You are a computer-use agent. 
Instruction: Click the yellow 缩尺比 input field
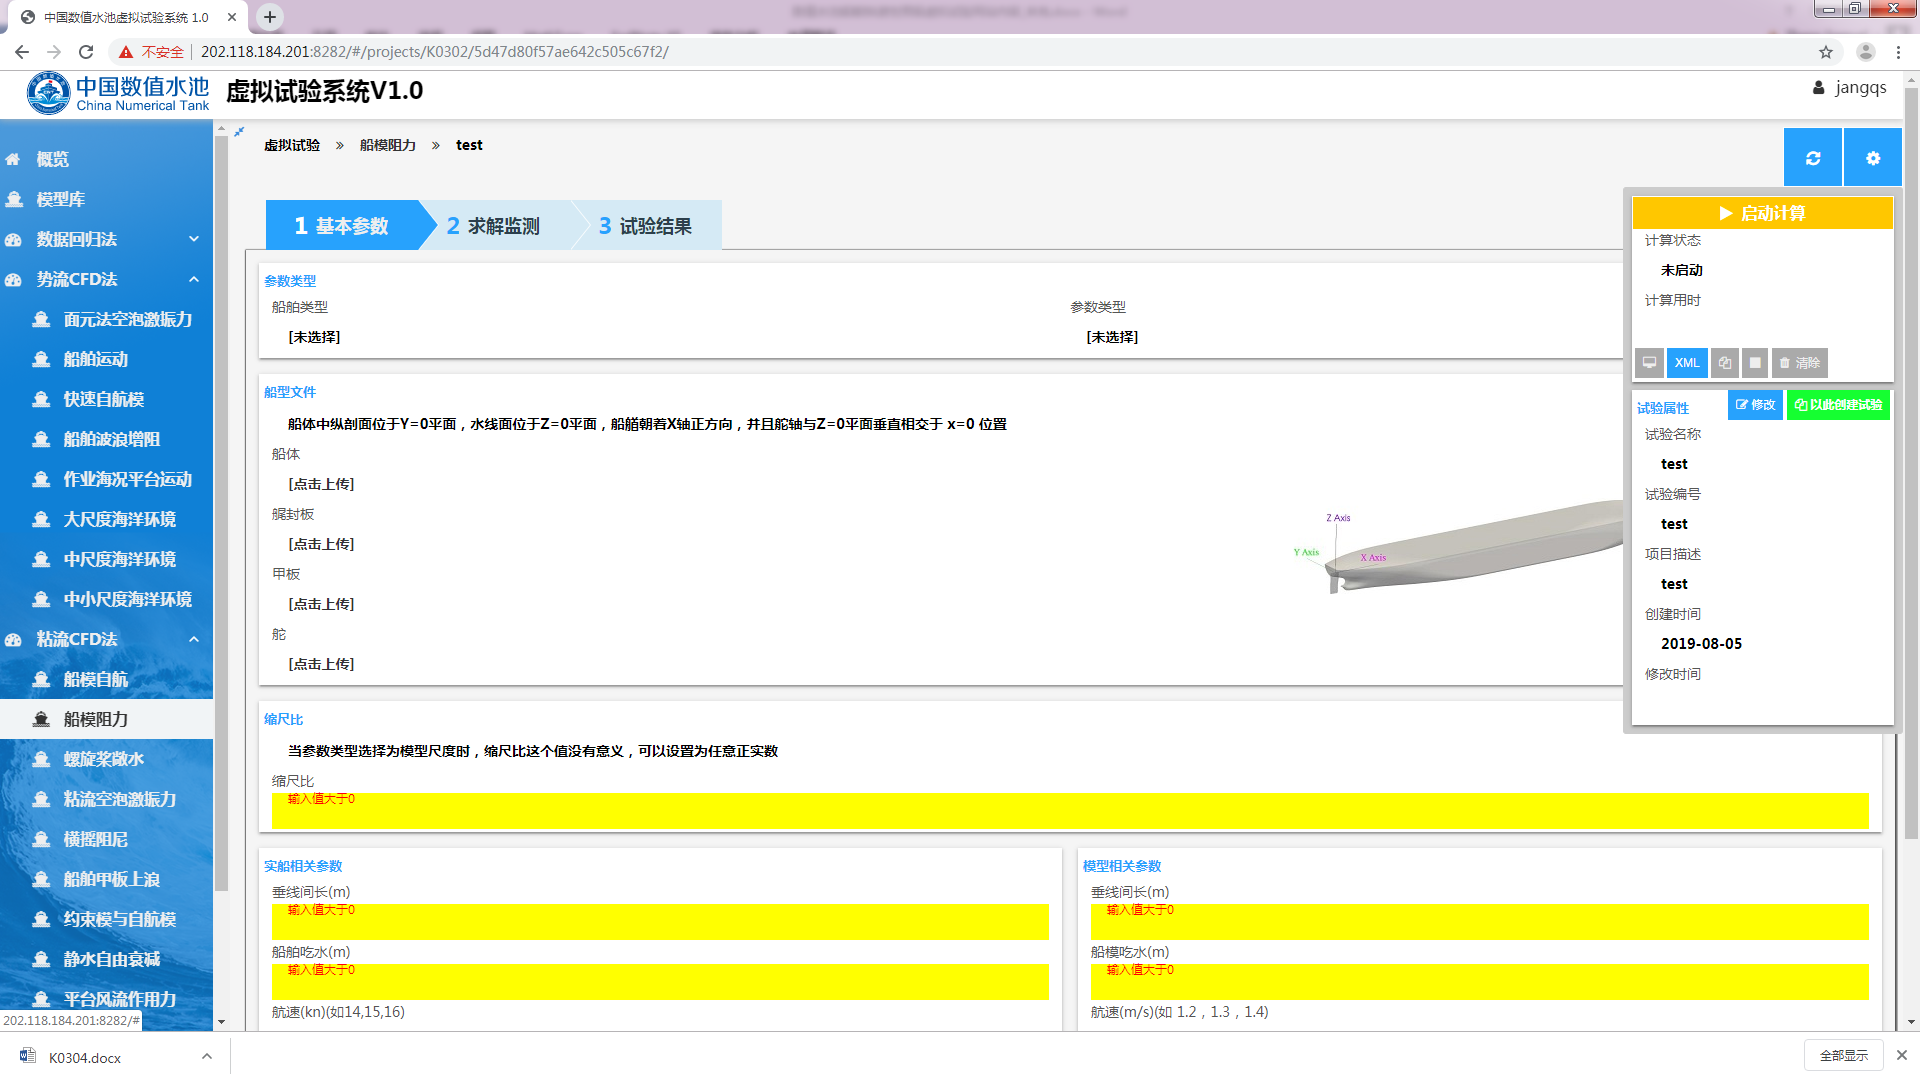[x=1070, y=812]
